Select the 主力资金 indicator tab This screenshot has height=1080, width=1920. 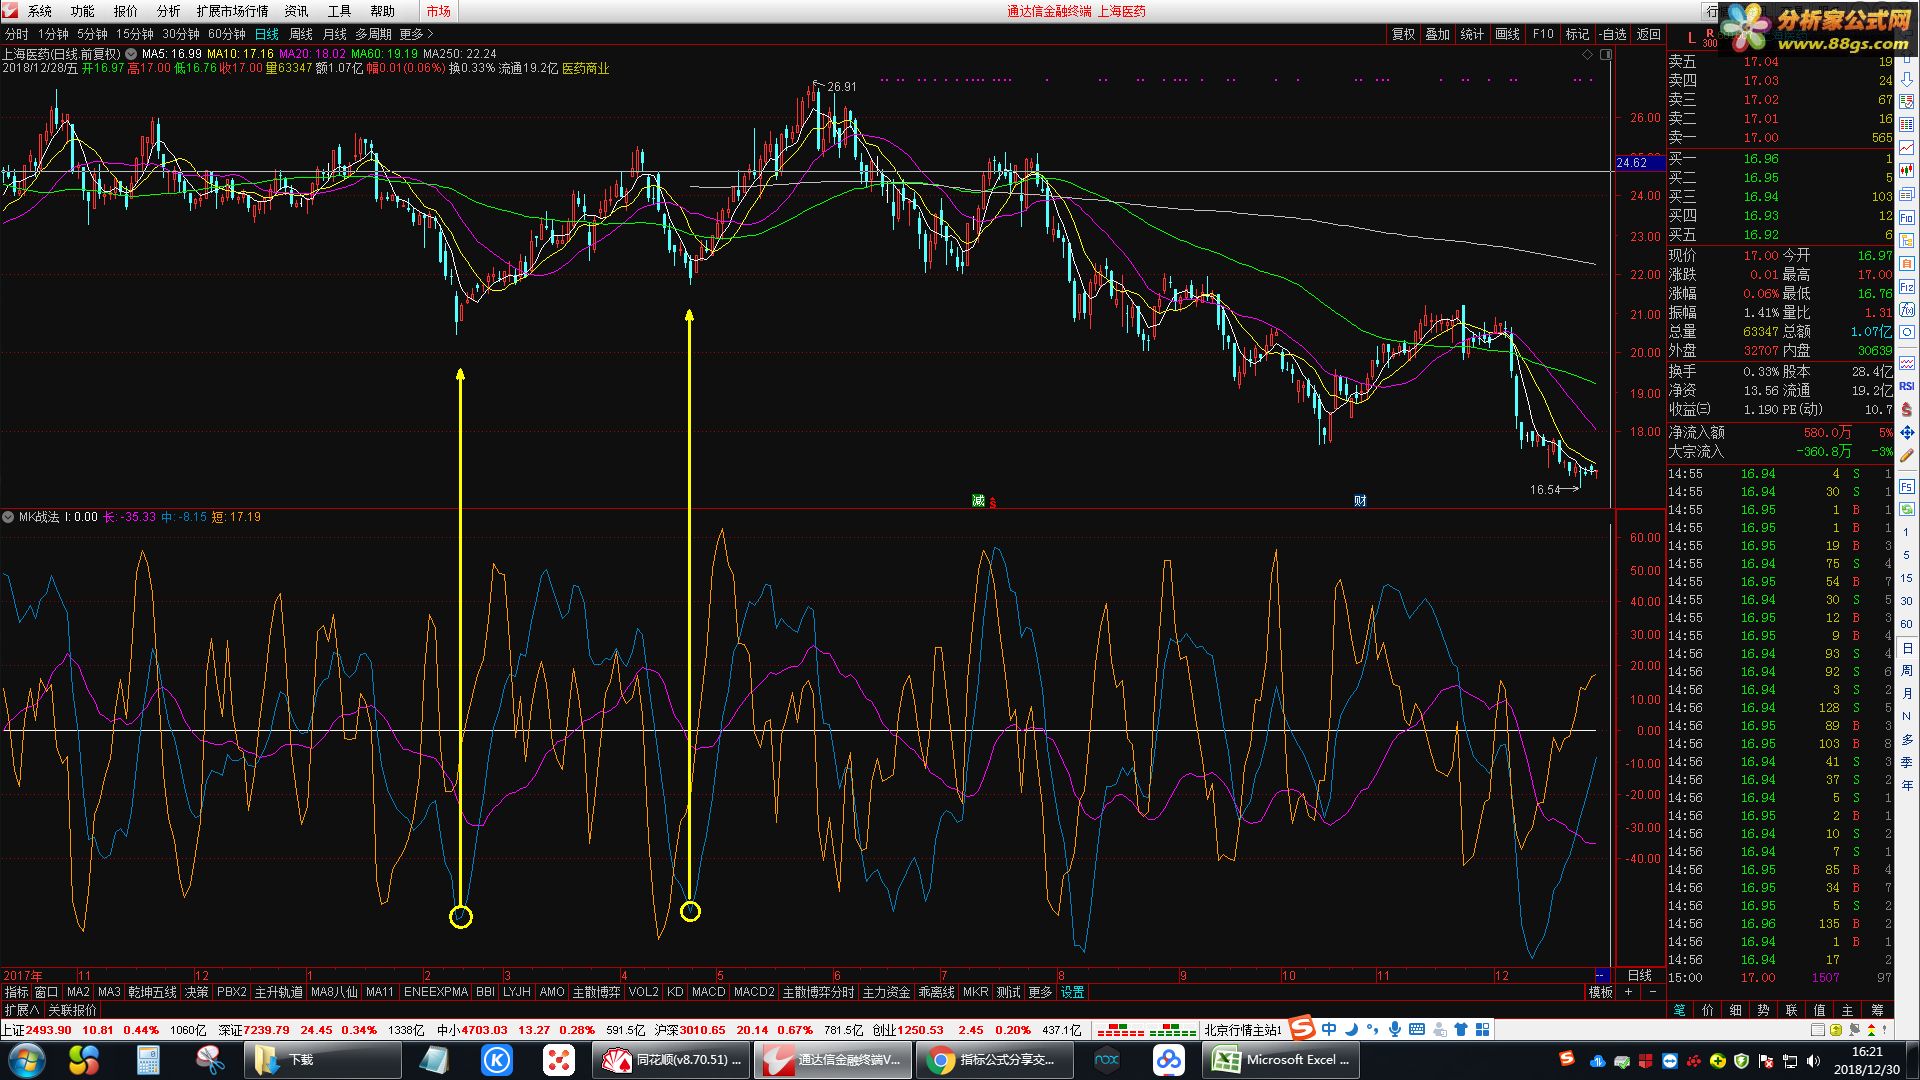coord(886,992)
